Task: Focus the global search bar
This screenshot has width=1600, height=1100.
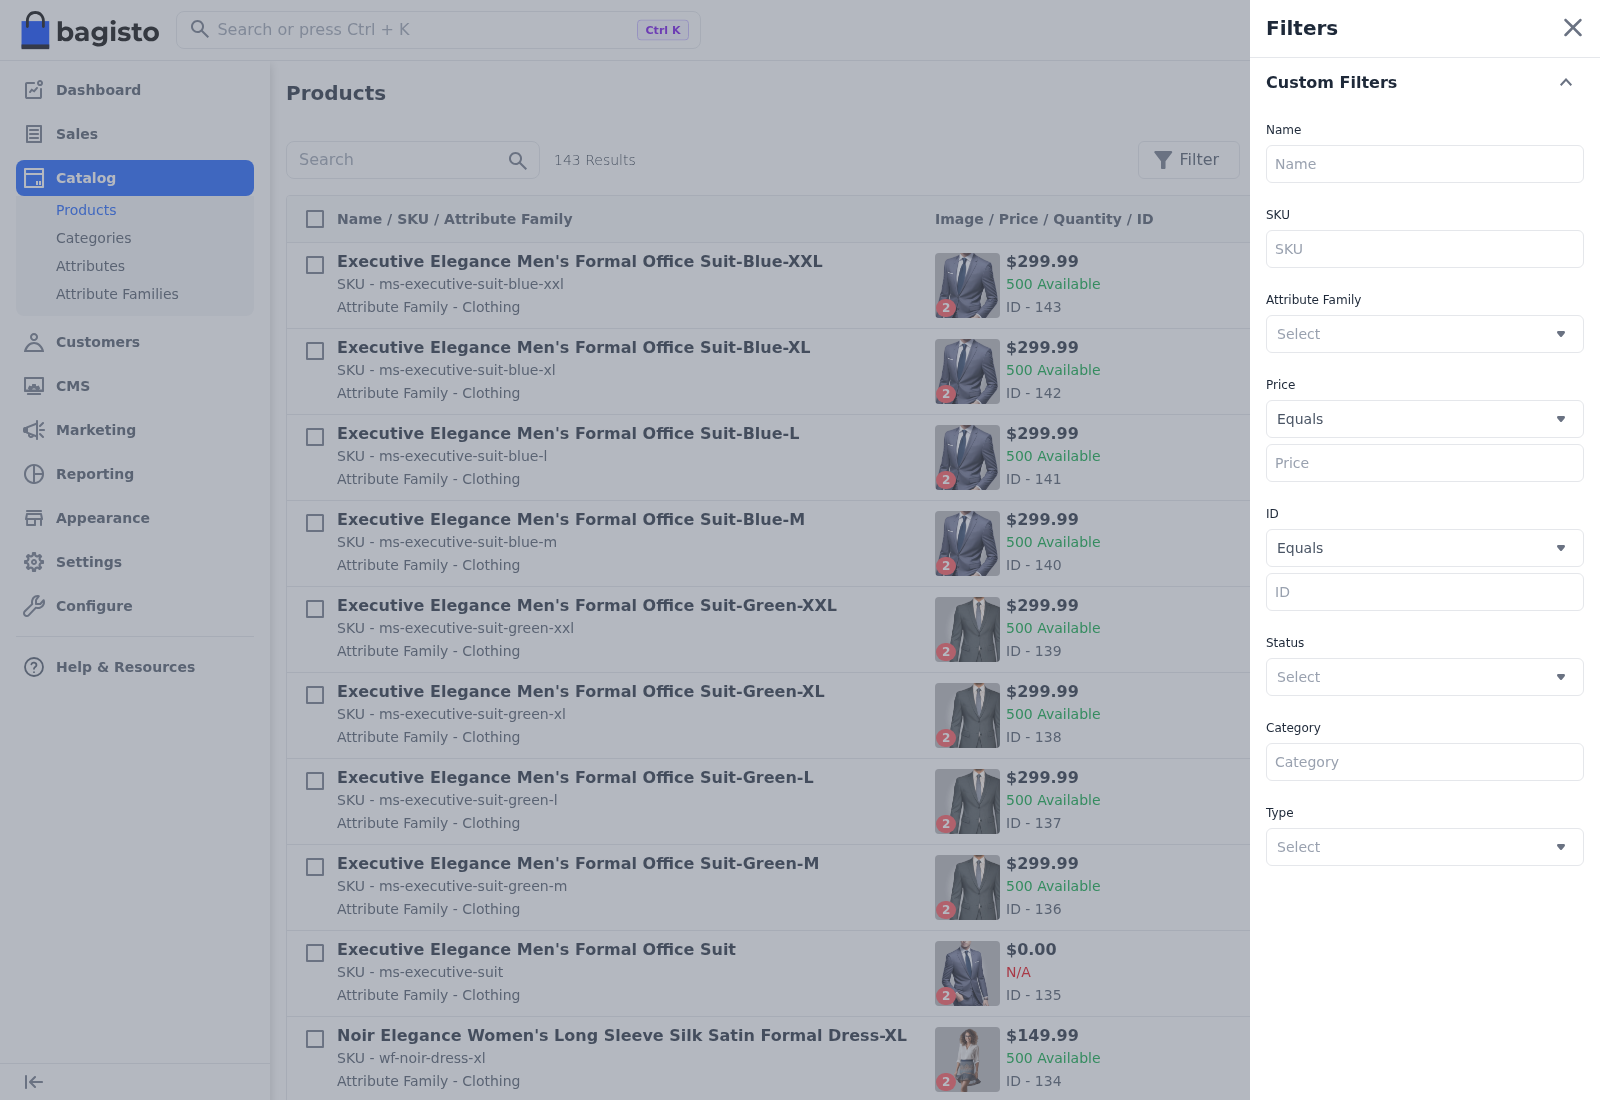Action: coord(438,30)
